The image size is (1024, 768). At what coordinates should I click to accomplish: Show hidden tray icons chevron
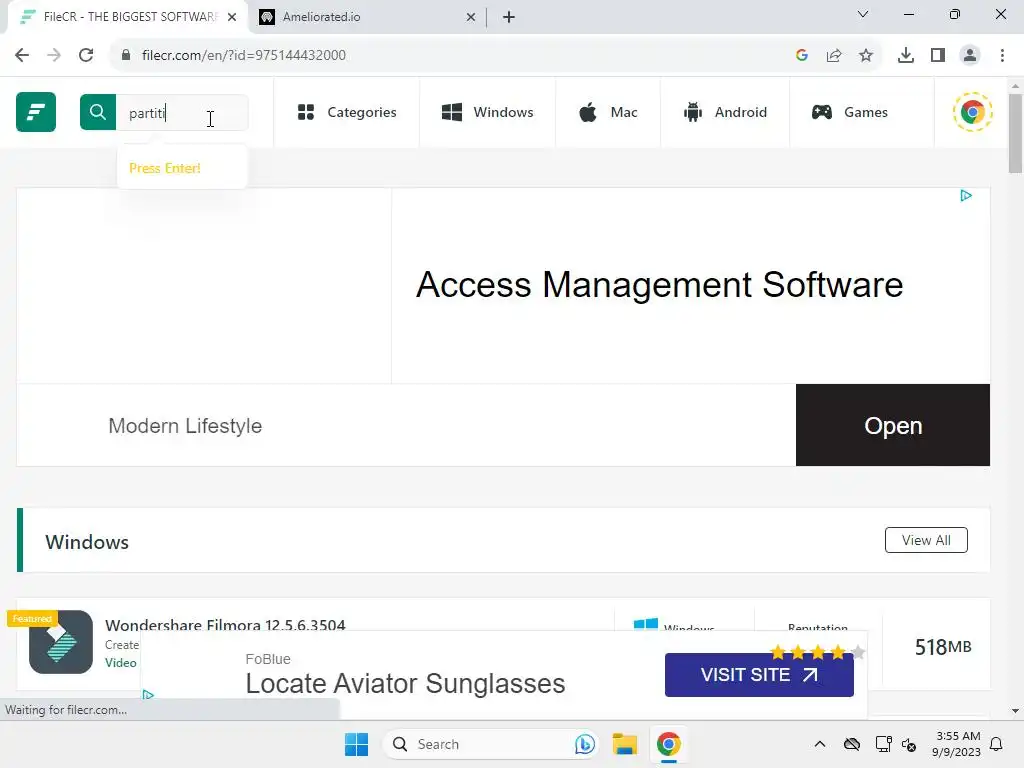(x=820, y=744)
